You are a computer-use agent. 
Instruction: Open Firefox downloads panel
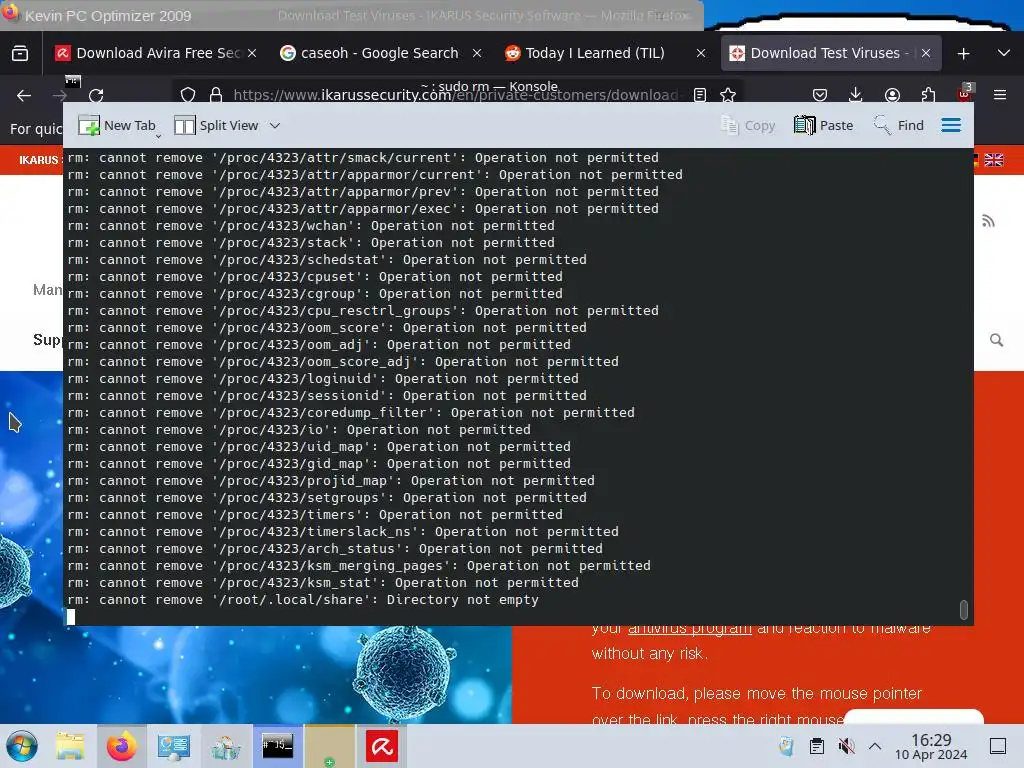click(856, 95)
